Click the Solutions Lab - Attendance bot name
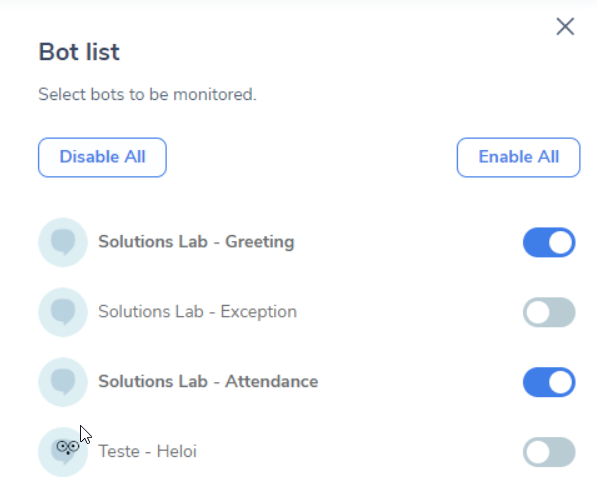Image resolution: width=598 pixels, height=499 pixels. pyautogui.click(x=208, y=381)
